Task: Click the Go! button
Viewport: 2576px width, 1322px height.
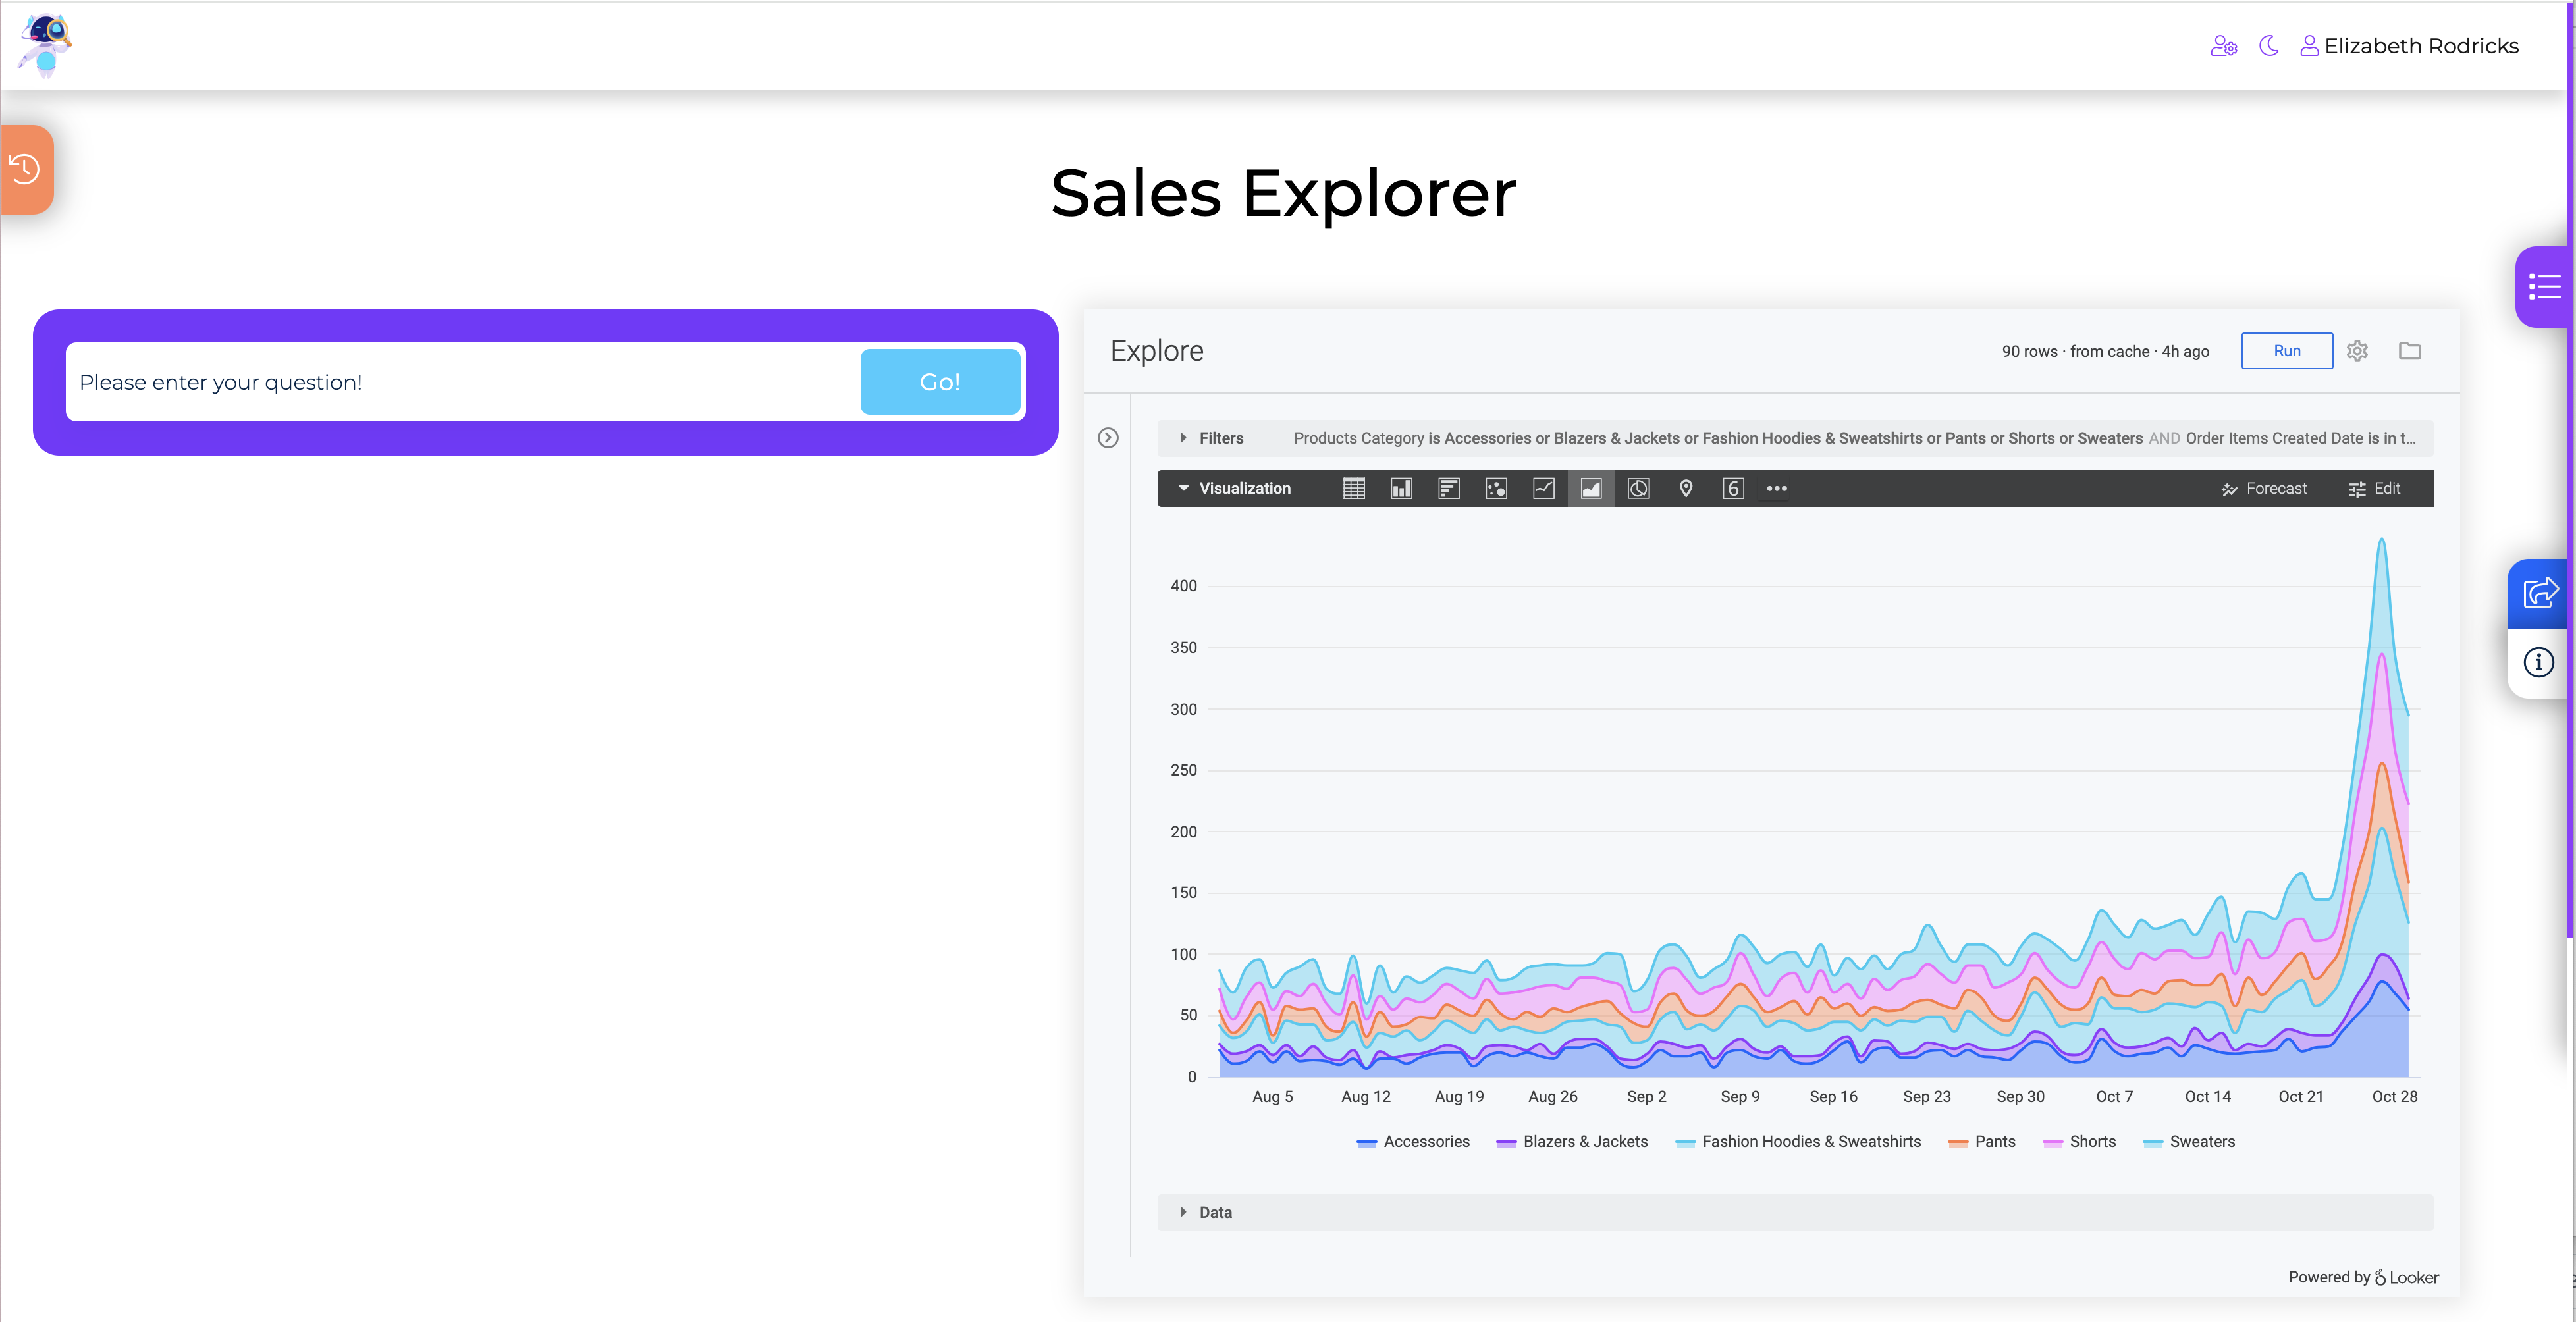Action: pos(940,382)
